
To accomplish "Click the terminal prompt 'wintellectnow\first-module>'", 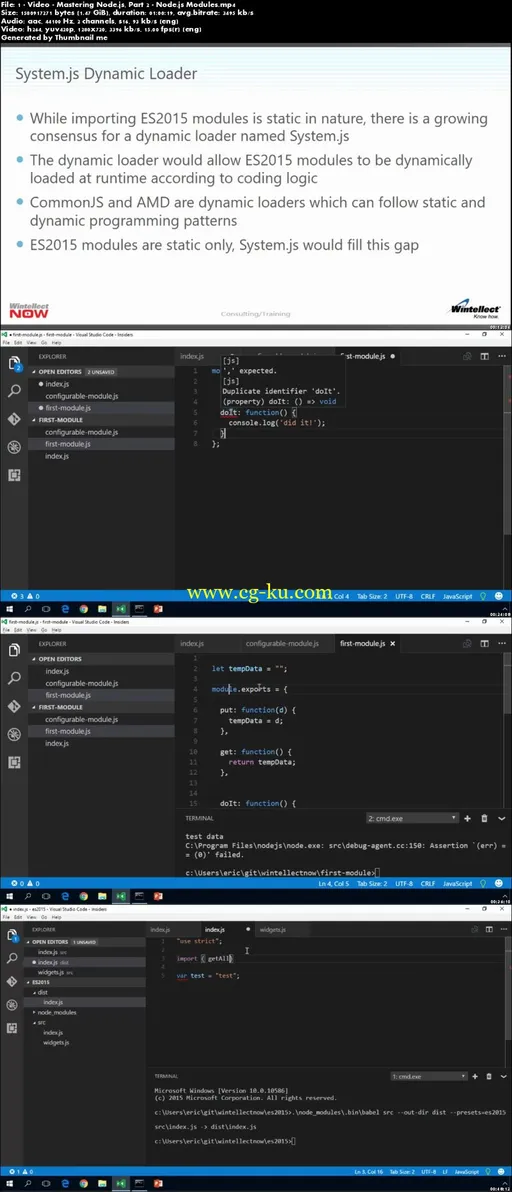I will [280, 872].
